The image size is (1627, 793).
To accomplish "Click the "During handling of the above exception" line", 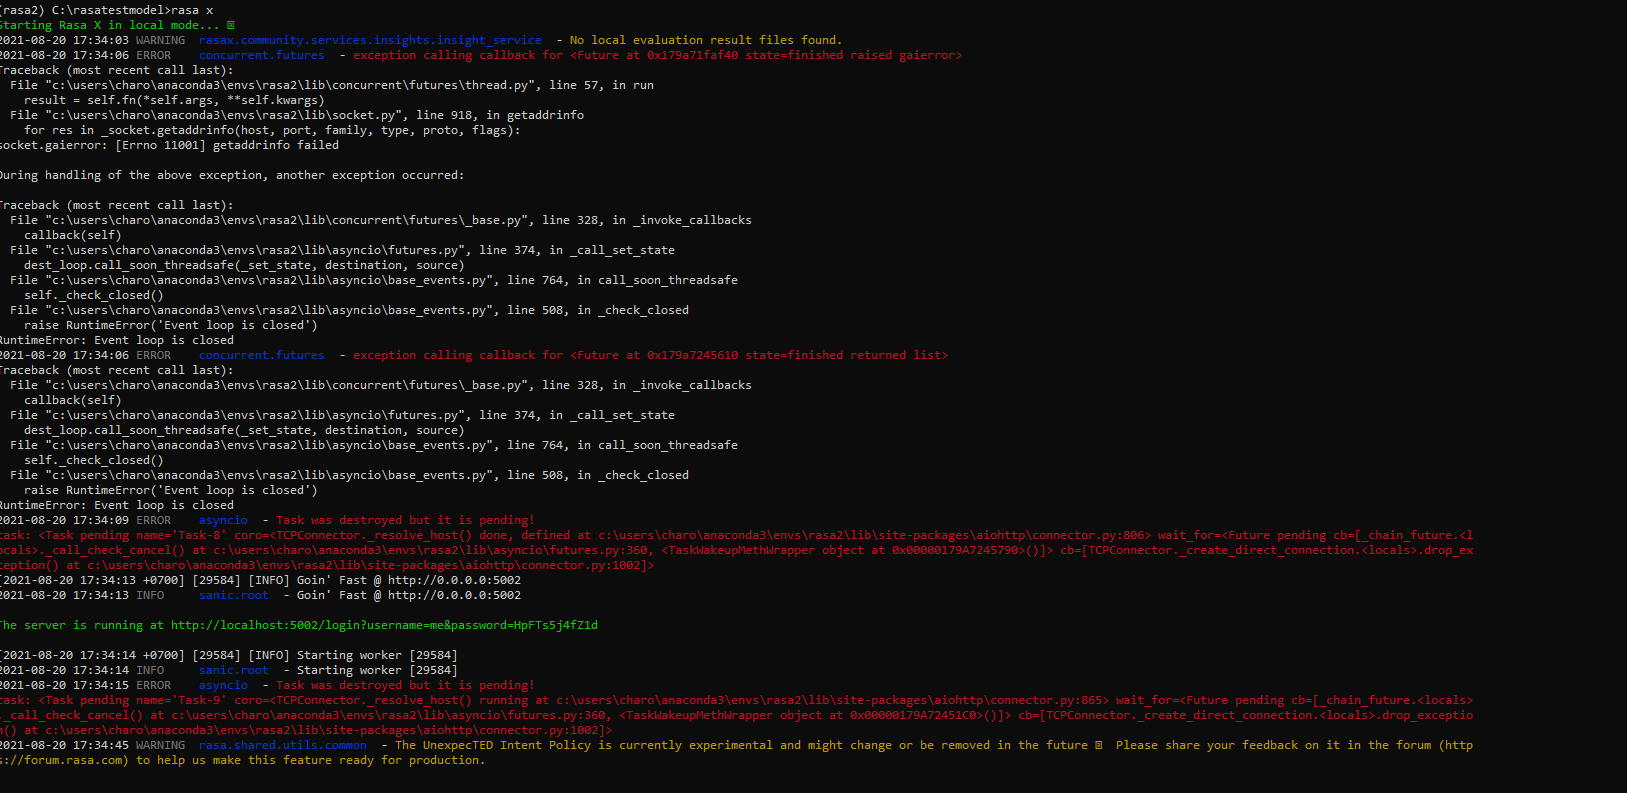I will pos(231,175).
